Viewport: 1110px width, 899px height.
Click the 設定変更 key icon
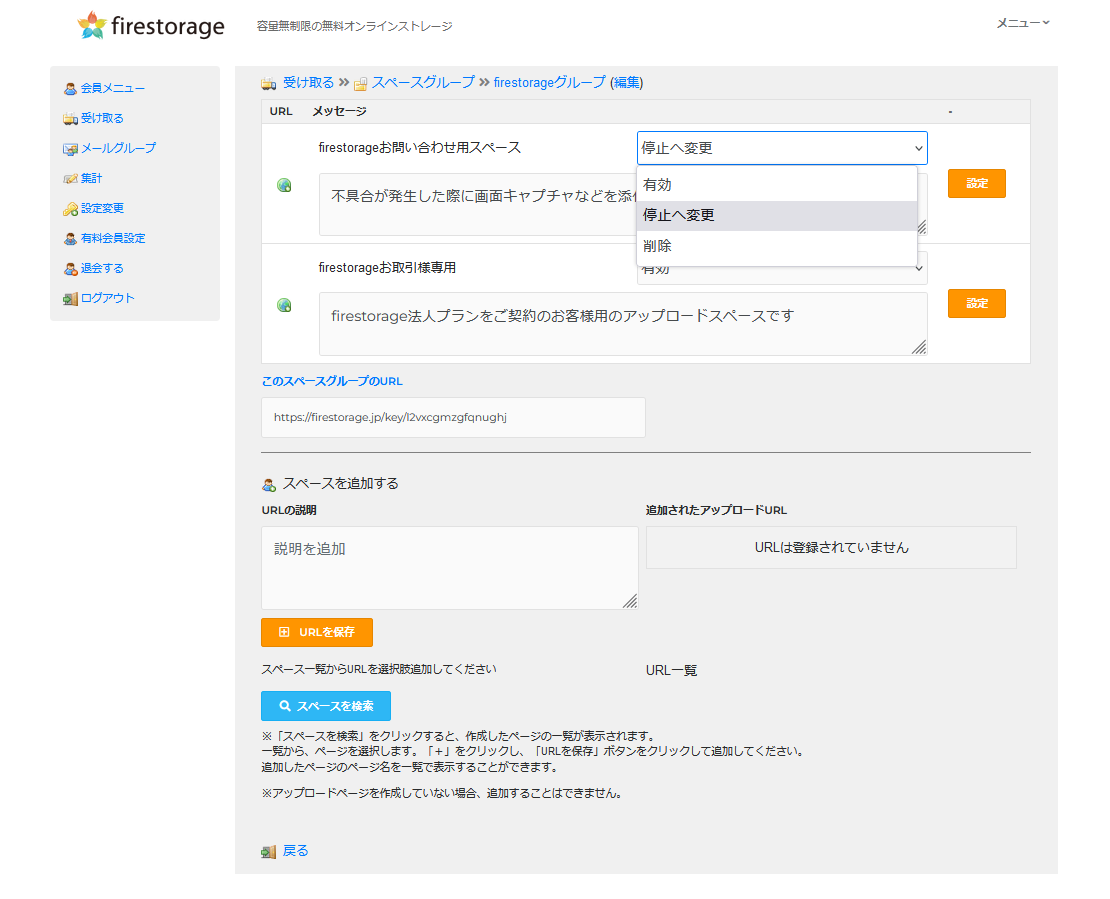70,209
